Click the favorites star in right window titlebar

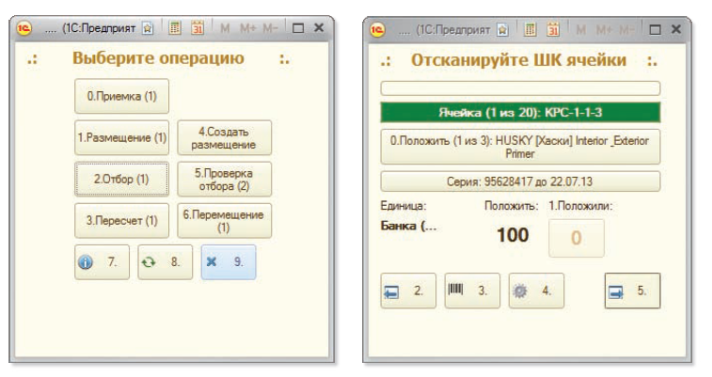(502, 30)
